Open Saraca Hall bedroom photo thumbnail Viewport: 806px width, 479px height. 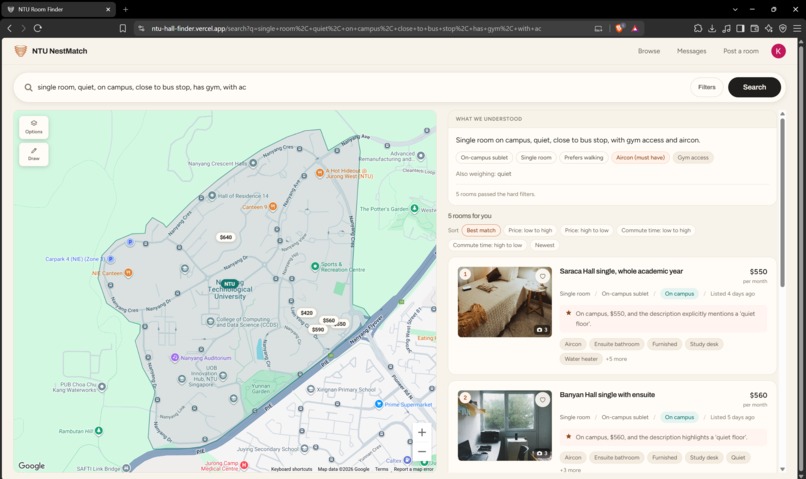coord(505,302)
